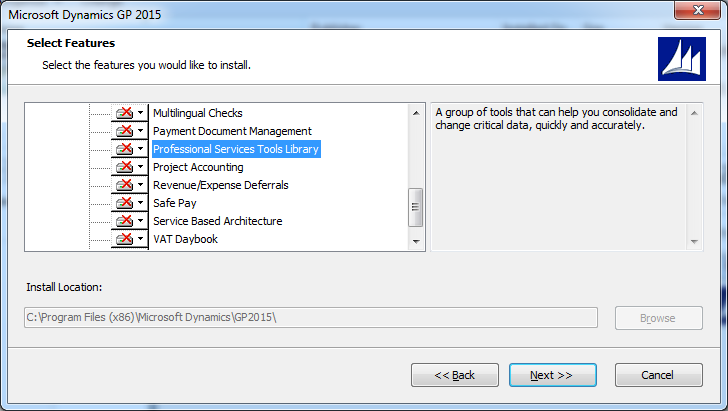Open dropdown arrow beside VAT Daybook
This screenshot has height=411, width=728.
[141, 239]
